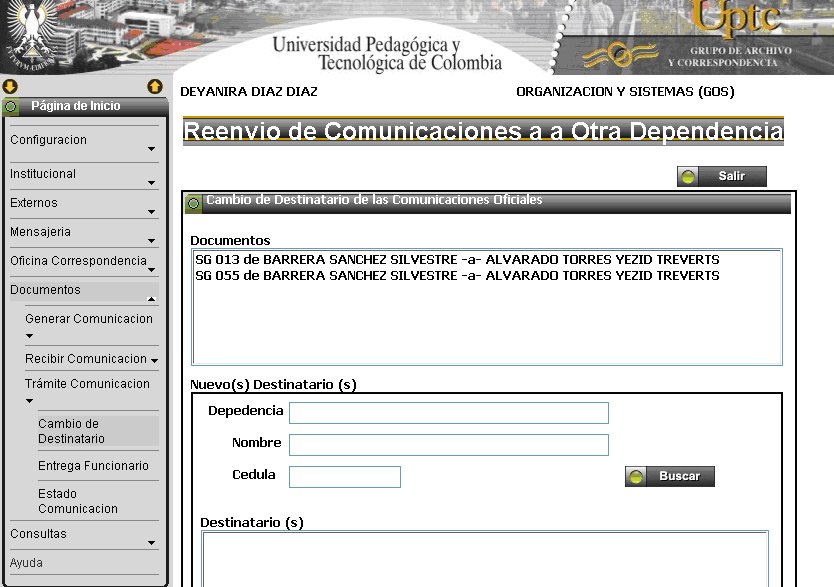Focus the Nombre input field

[x=449, y=445]
